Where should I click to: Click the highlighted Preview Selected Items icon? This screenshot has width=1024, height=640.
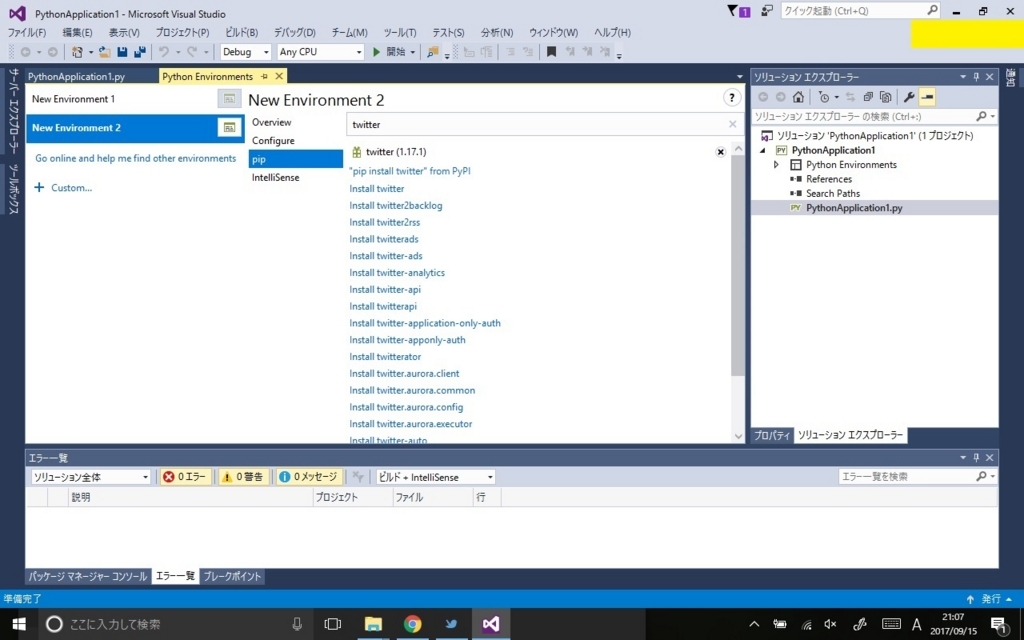point(927,97)
